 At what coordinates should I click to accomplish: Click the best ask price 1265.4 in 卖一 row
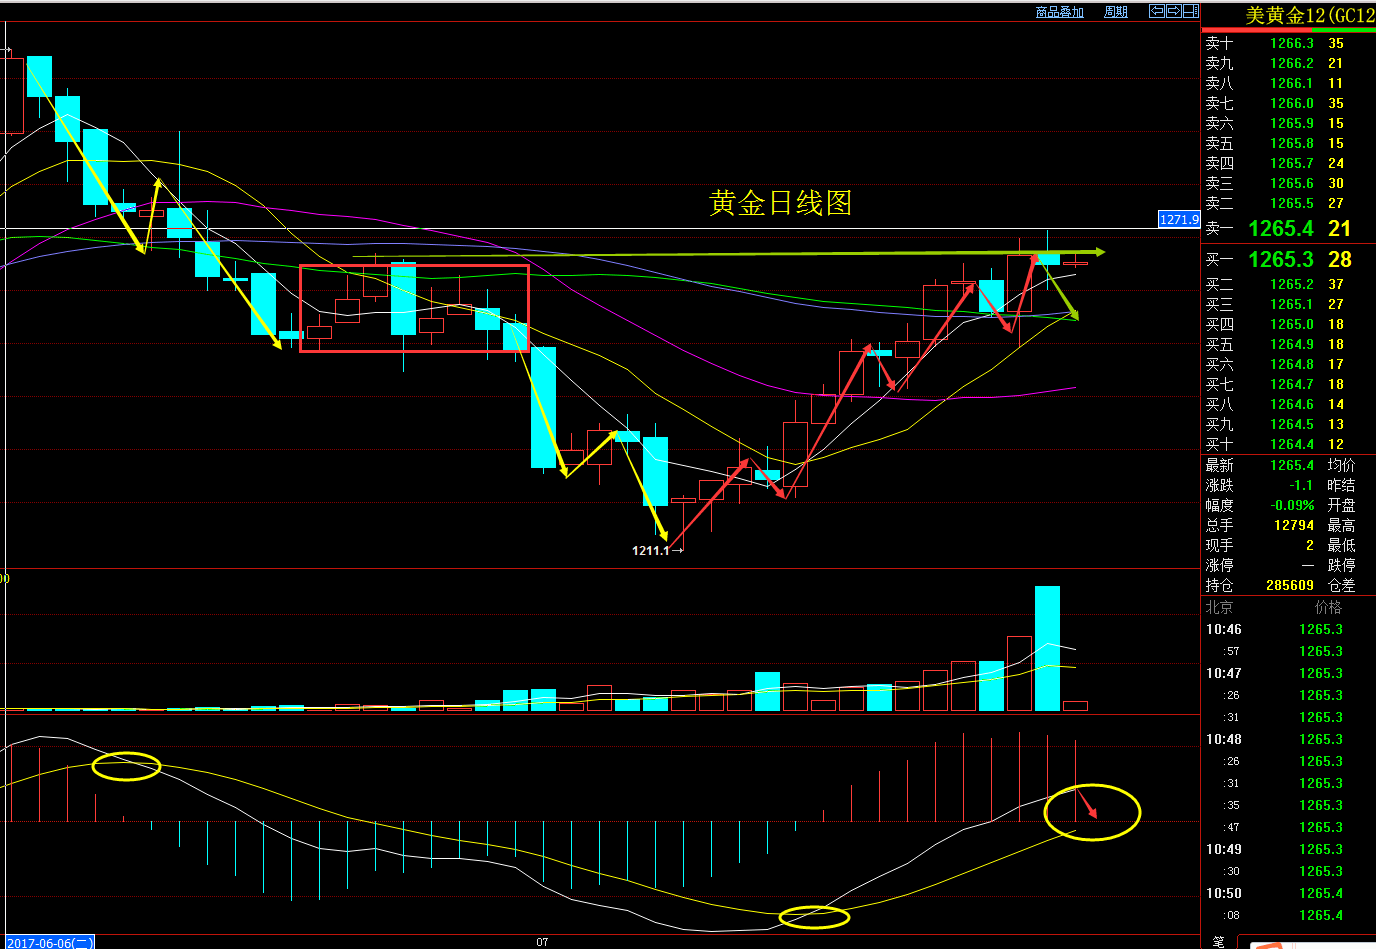coord(1281,228)
